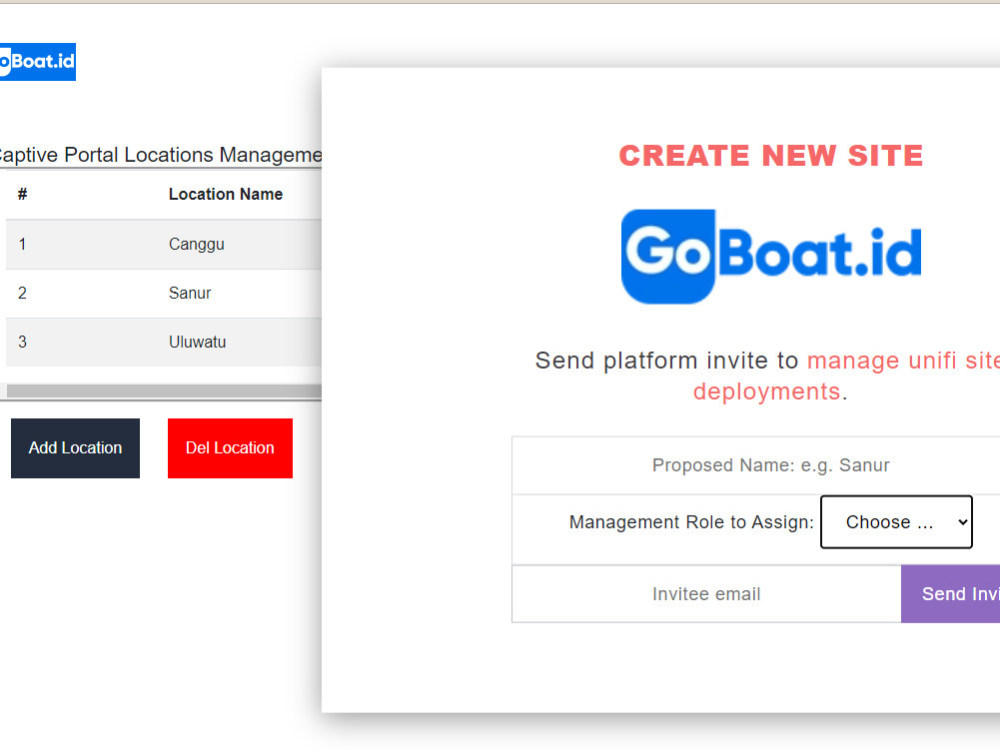Select the Uluwatu location row

coord(164,342)
